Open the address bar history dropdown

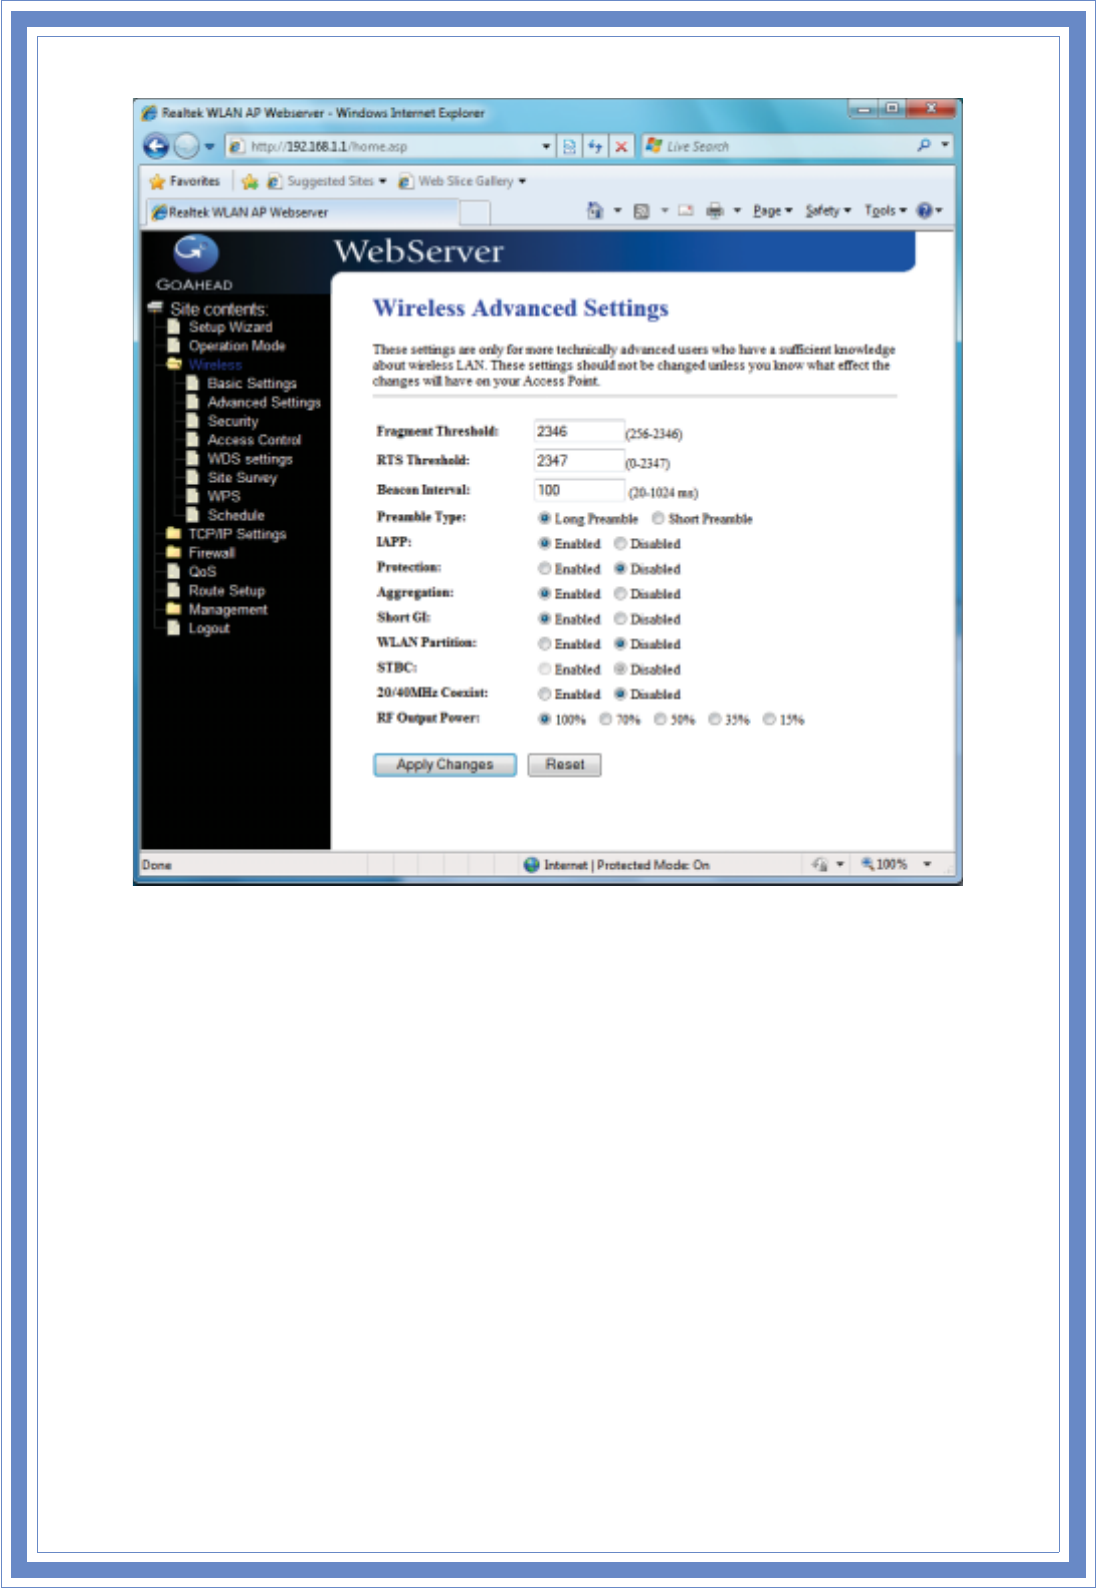pos(546,146)
